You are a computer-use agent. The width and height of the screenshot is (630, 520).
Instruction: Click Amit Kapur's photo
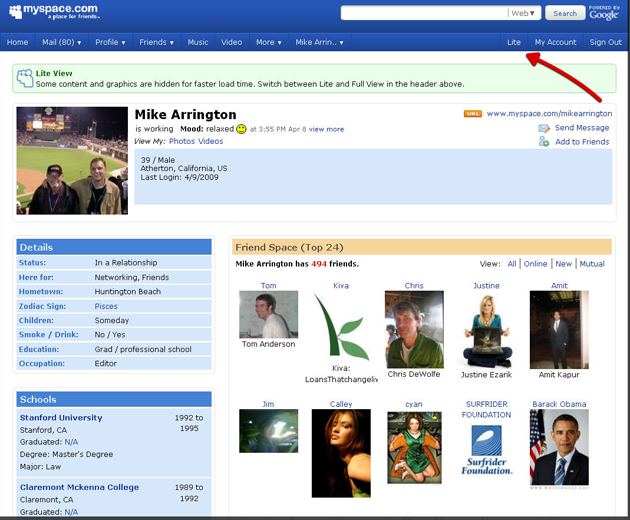(559, 330)
